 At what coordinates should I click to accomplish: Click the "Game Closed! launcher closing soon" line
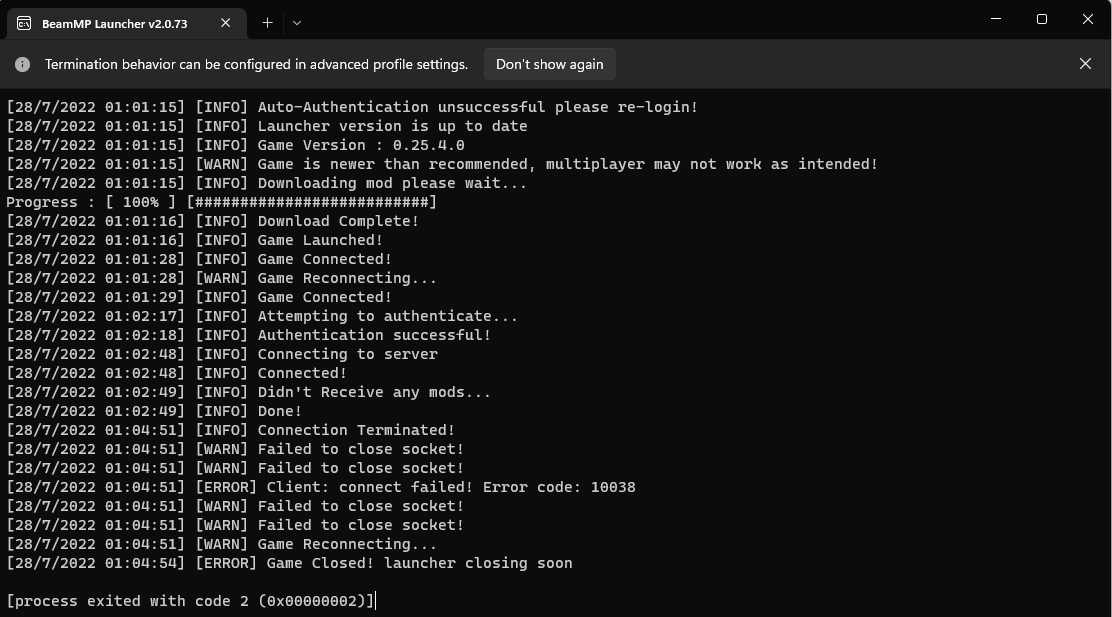289,563
